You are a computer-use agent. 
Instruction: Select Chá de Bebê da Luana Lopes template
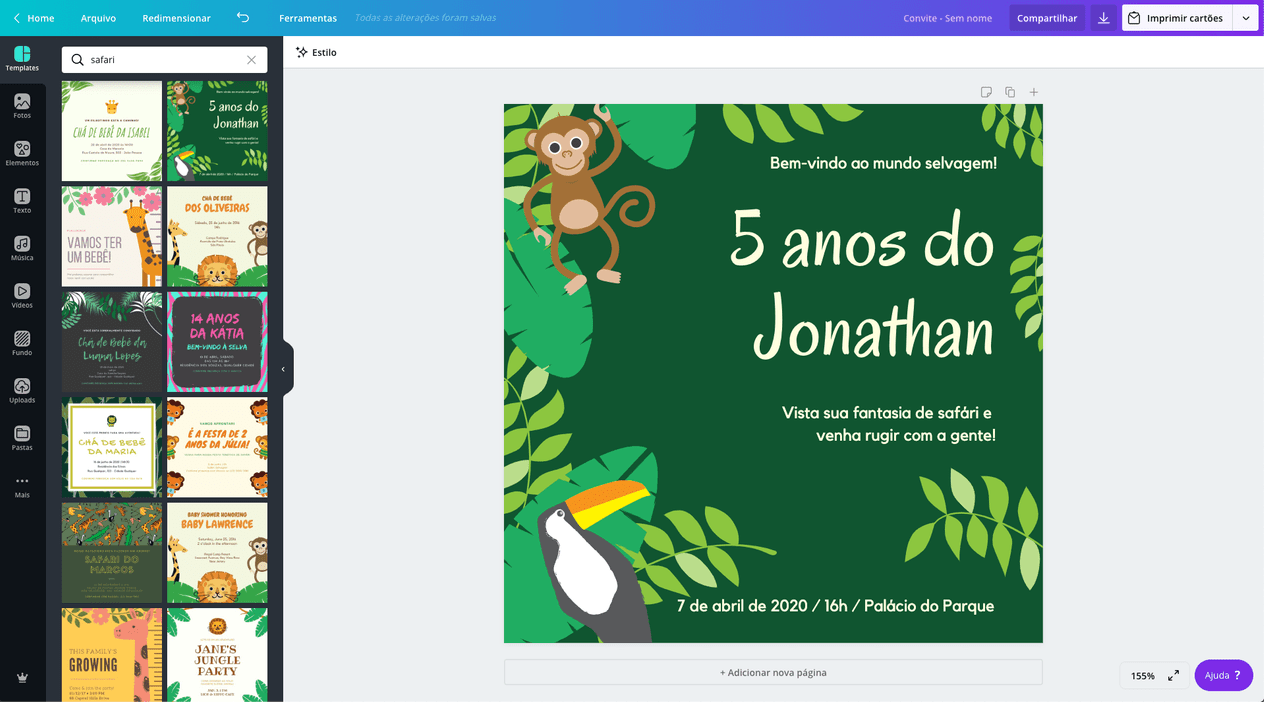[x=112, y=342]
